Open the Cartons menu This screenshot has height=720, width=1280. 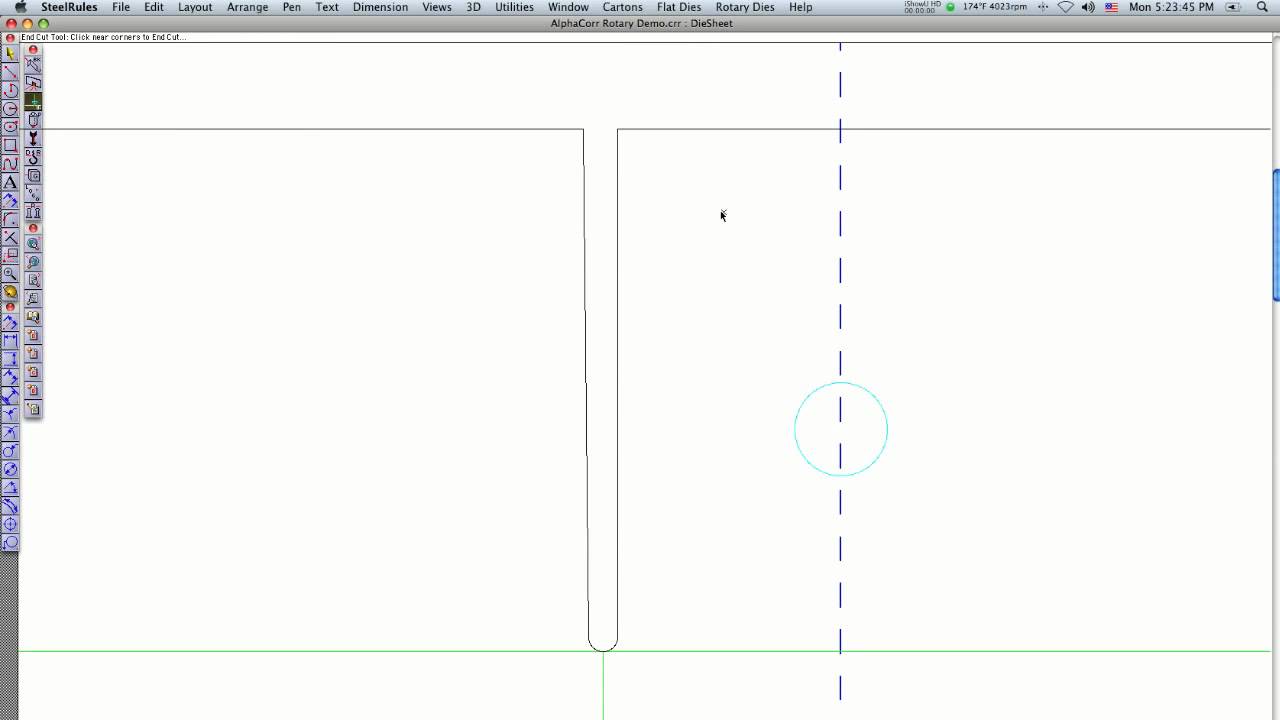tap(622, 7)
